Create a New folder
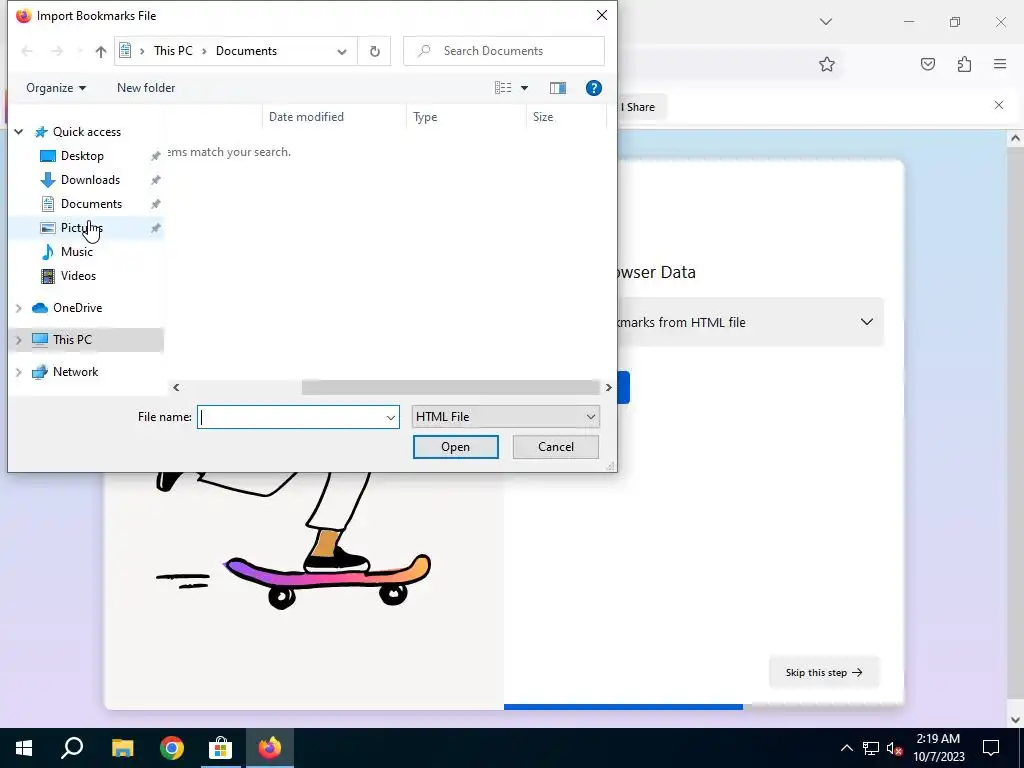This screenshot has width=1024, height=768. (x=146, y=88)
